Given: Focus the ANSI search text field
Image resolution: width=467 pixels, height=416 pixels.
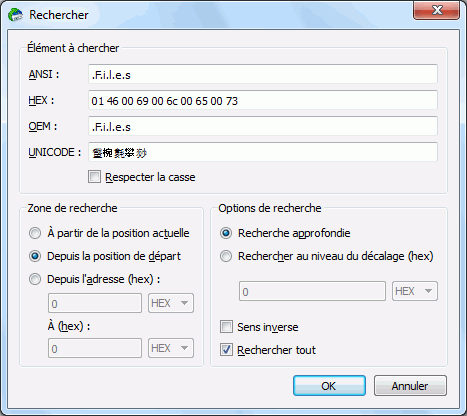Looking at the screenshot, I should coord(263,74).
